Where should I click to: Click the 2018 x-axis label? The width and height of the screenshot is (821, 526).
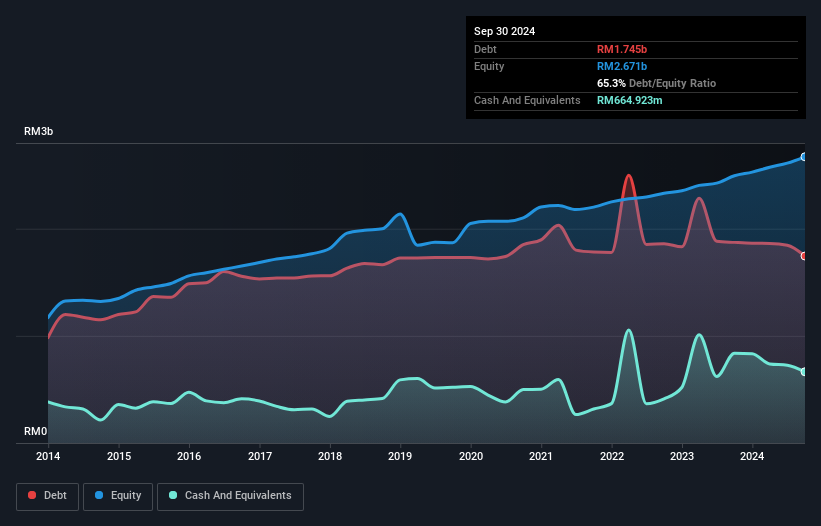pyautogui.click(x=330, y=456)
